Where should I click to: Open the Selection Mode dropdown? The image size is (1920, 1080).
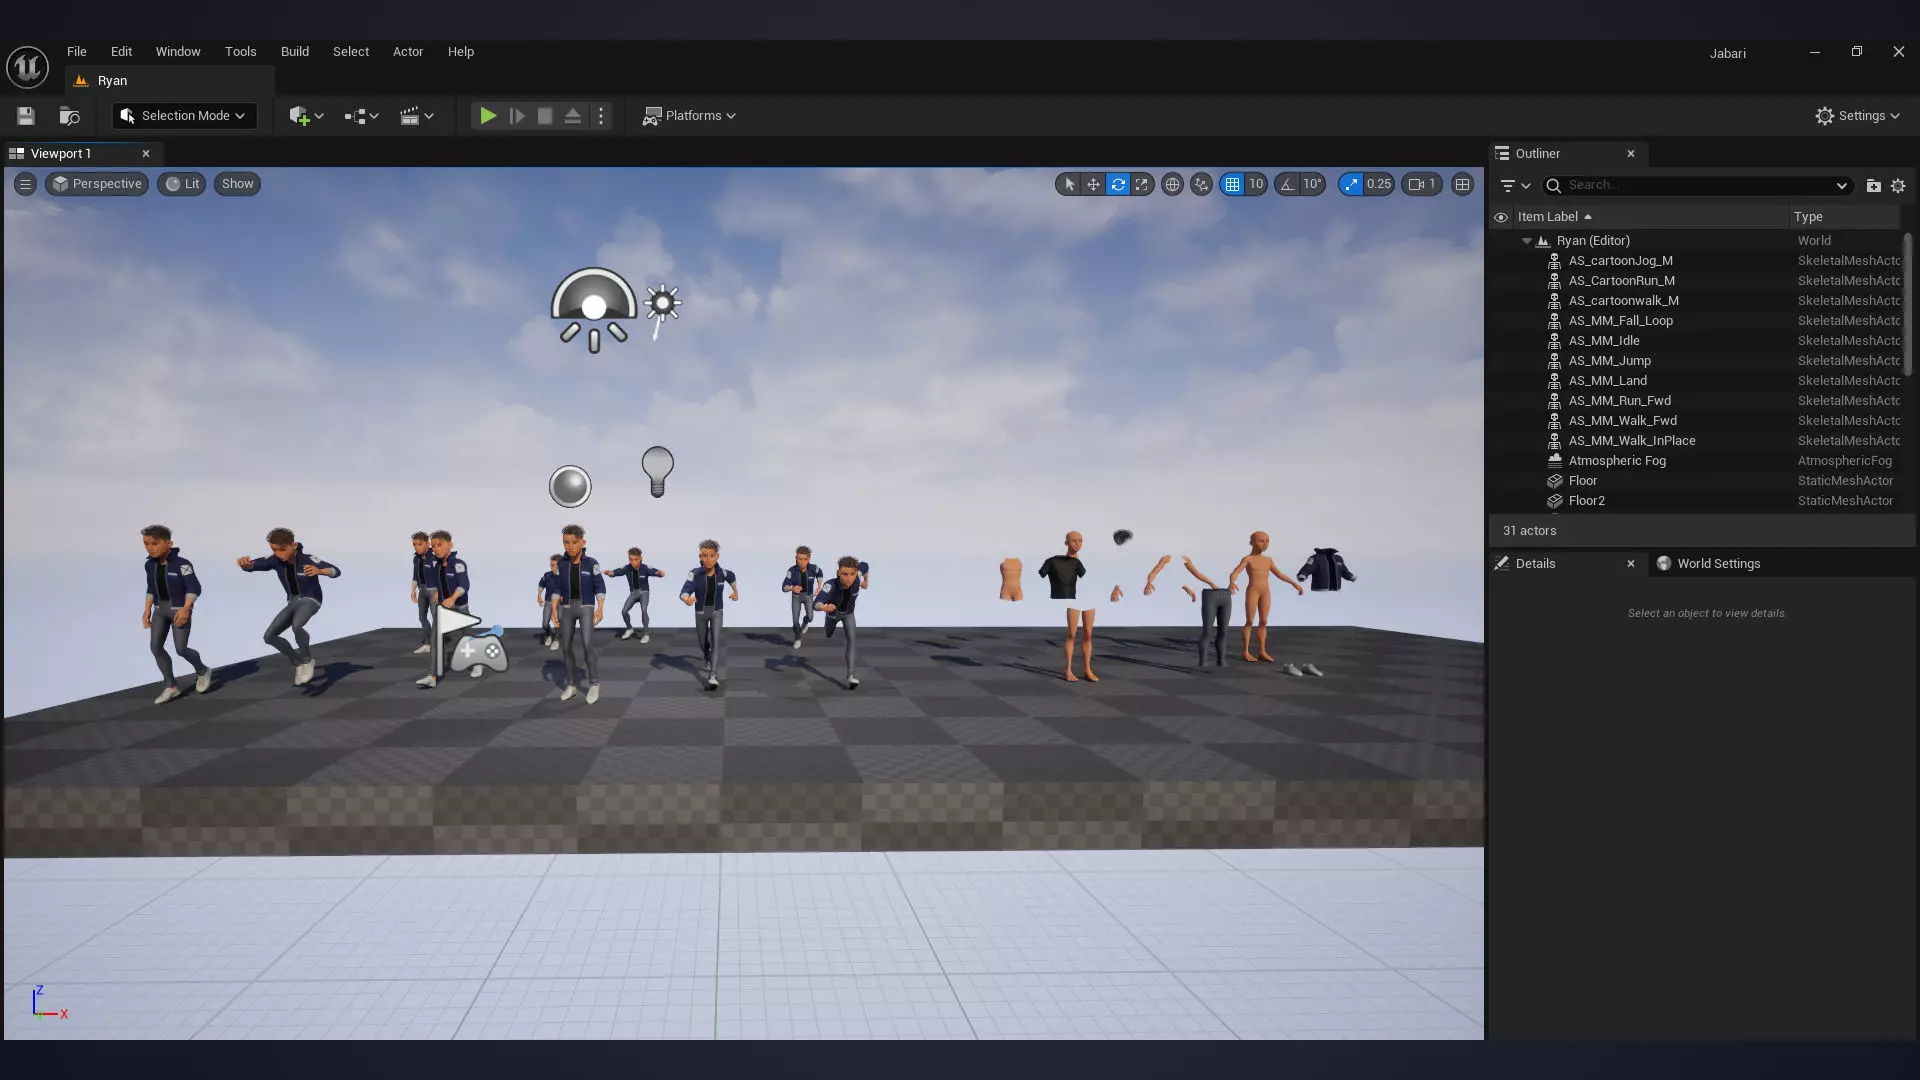coord(184,116)
